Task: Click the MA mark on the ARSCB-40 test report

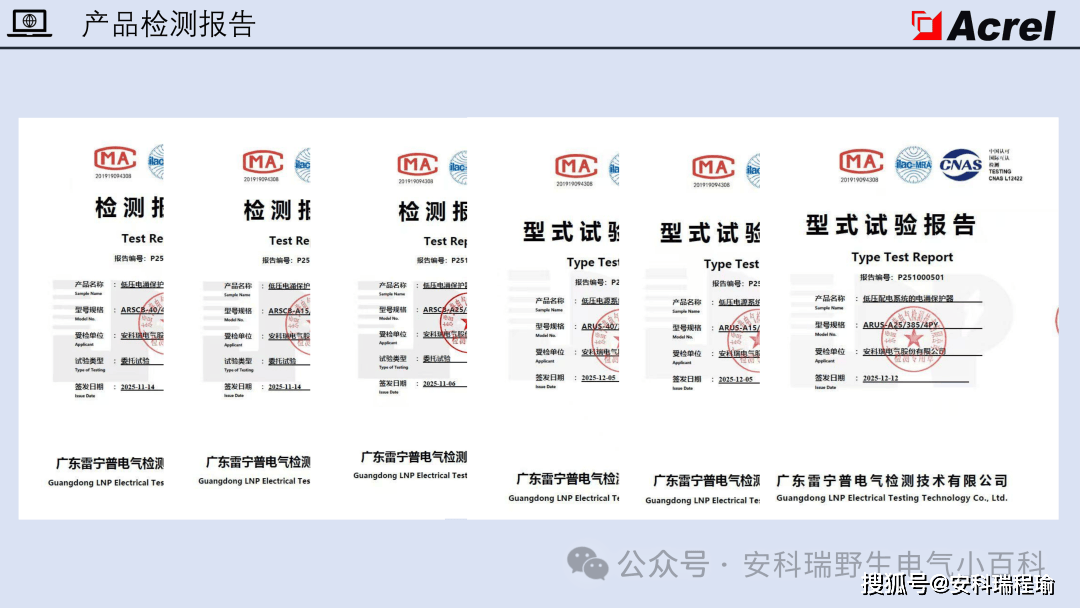Action: pos(115,160)
